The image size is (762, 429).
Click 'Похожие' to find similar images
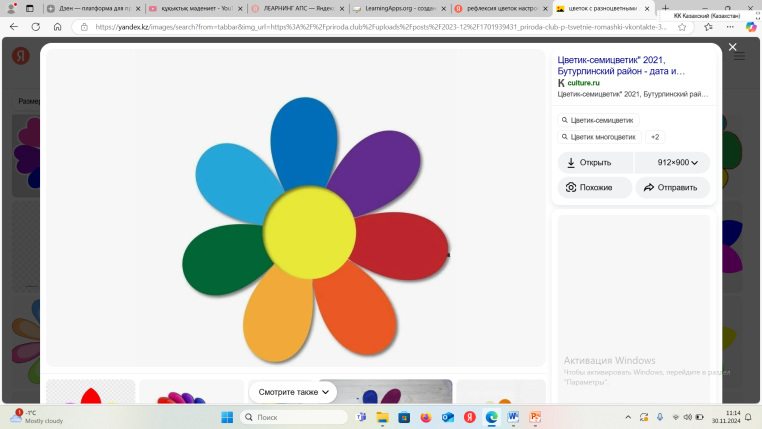tap(595, 187)
